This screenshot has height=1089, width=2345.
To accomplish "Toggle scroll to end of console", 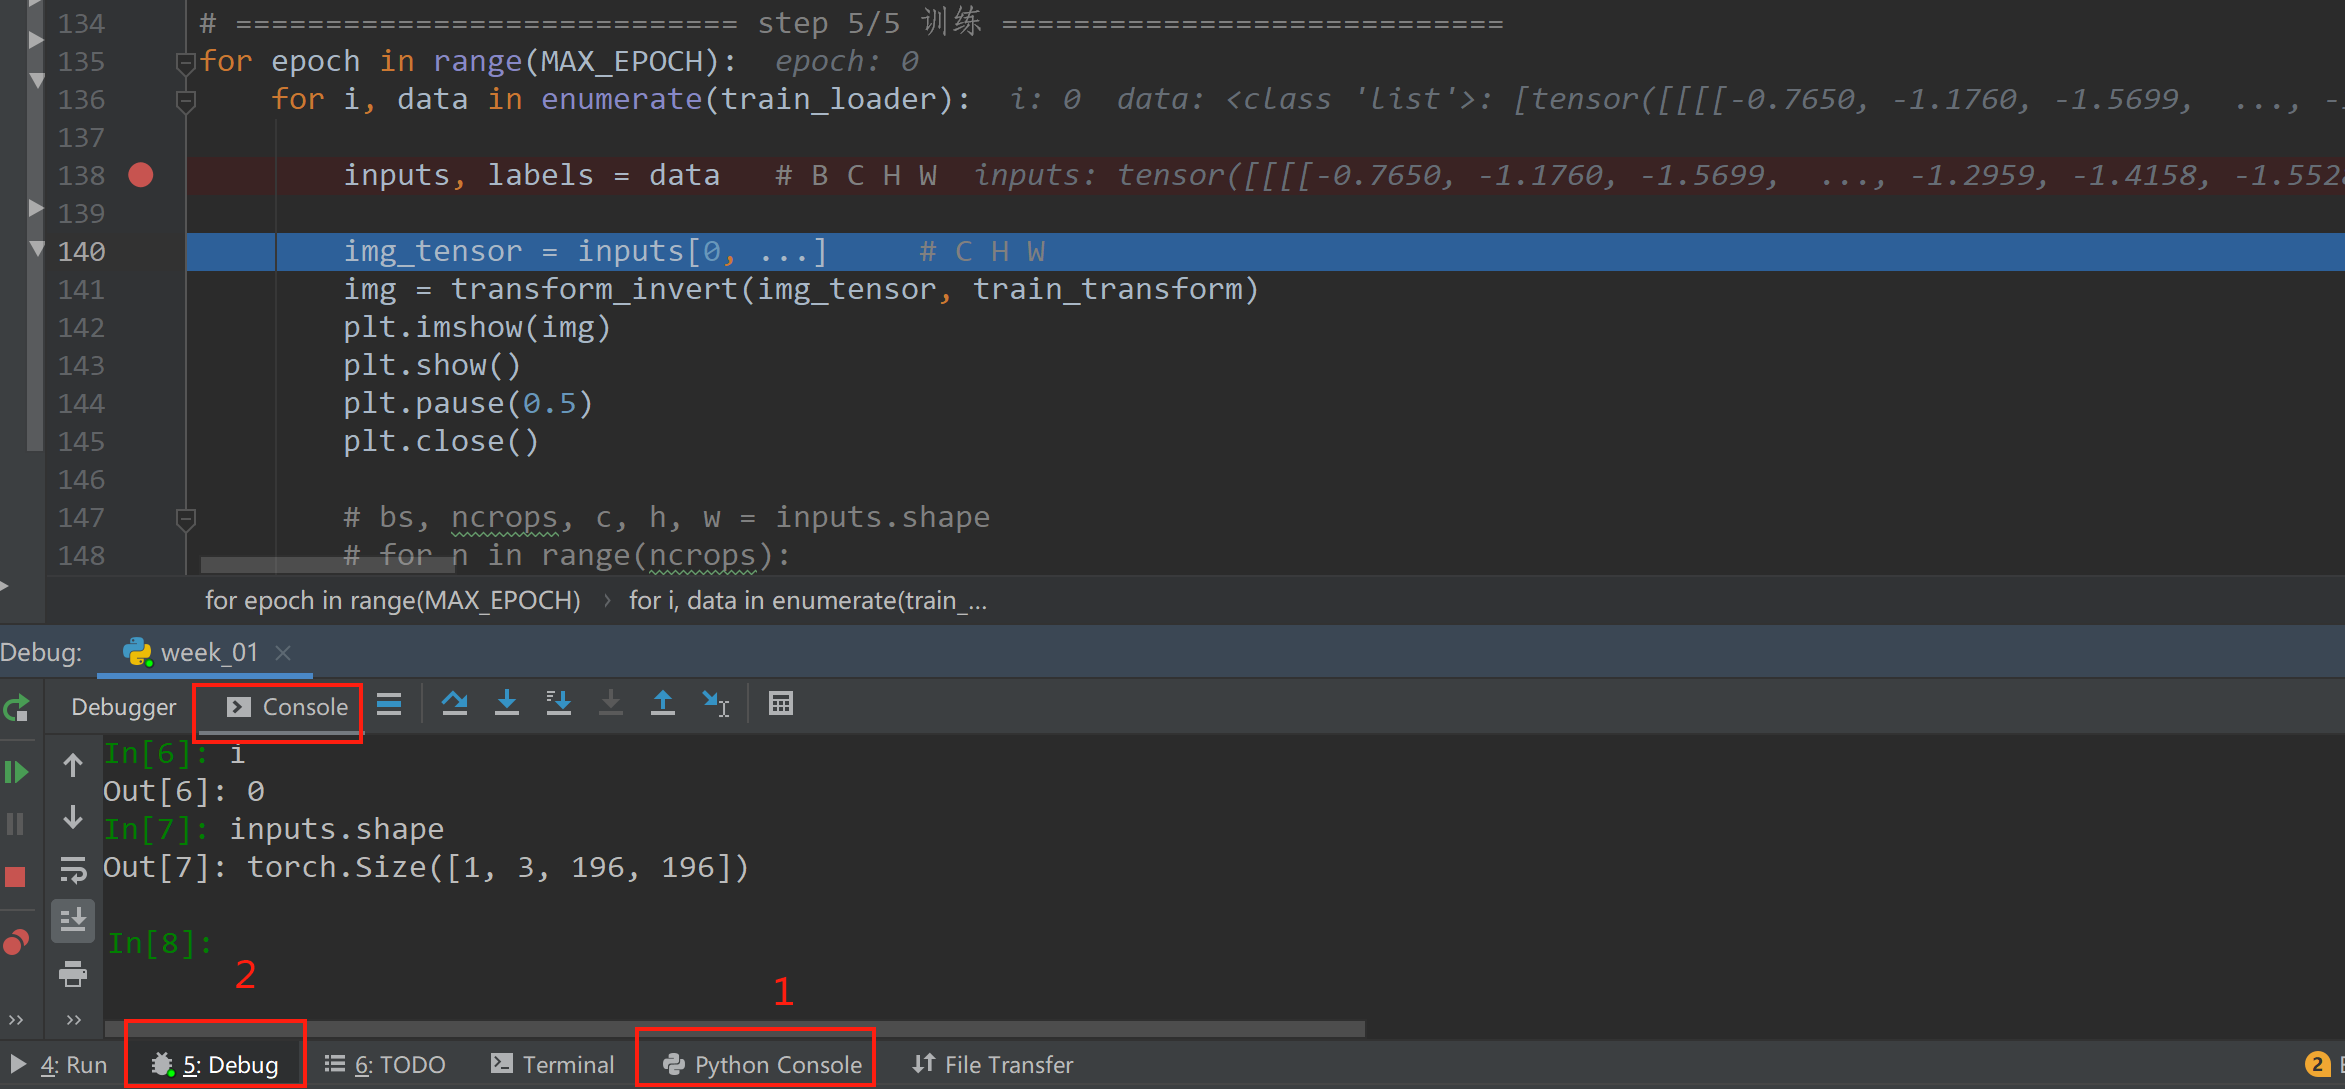I will pos(73,921).
